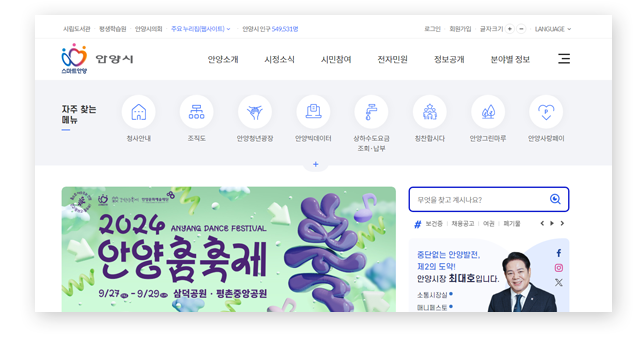Open the 소통시장실 link

[434, 295]
